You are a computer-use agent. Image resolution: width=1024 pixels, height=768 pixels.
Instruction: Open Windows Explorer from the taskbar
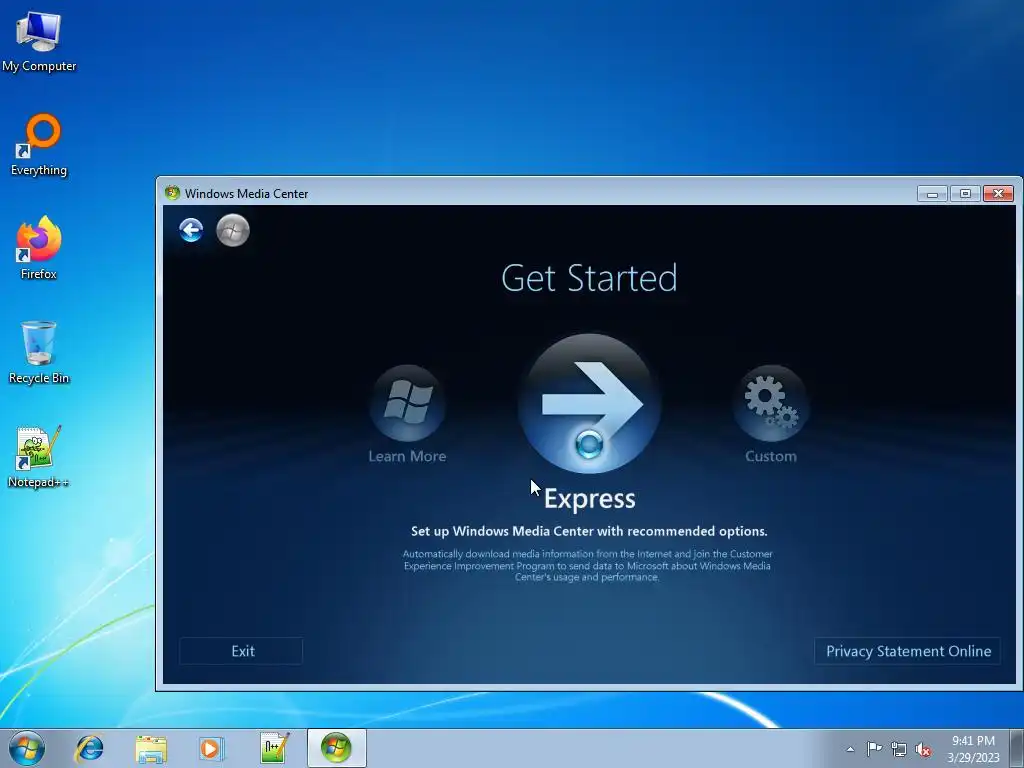pyautogui.click(x=151, y=748)
